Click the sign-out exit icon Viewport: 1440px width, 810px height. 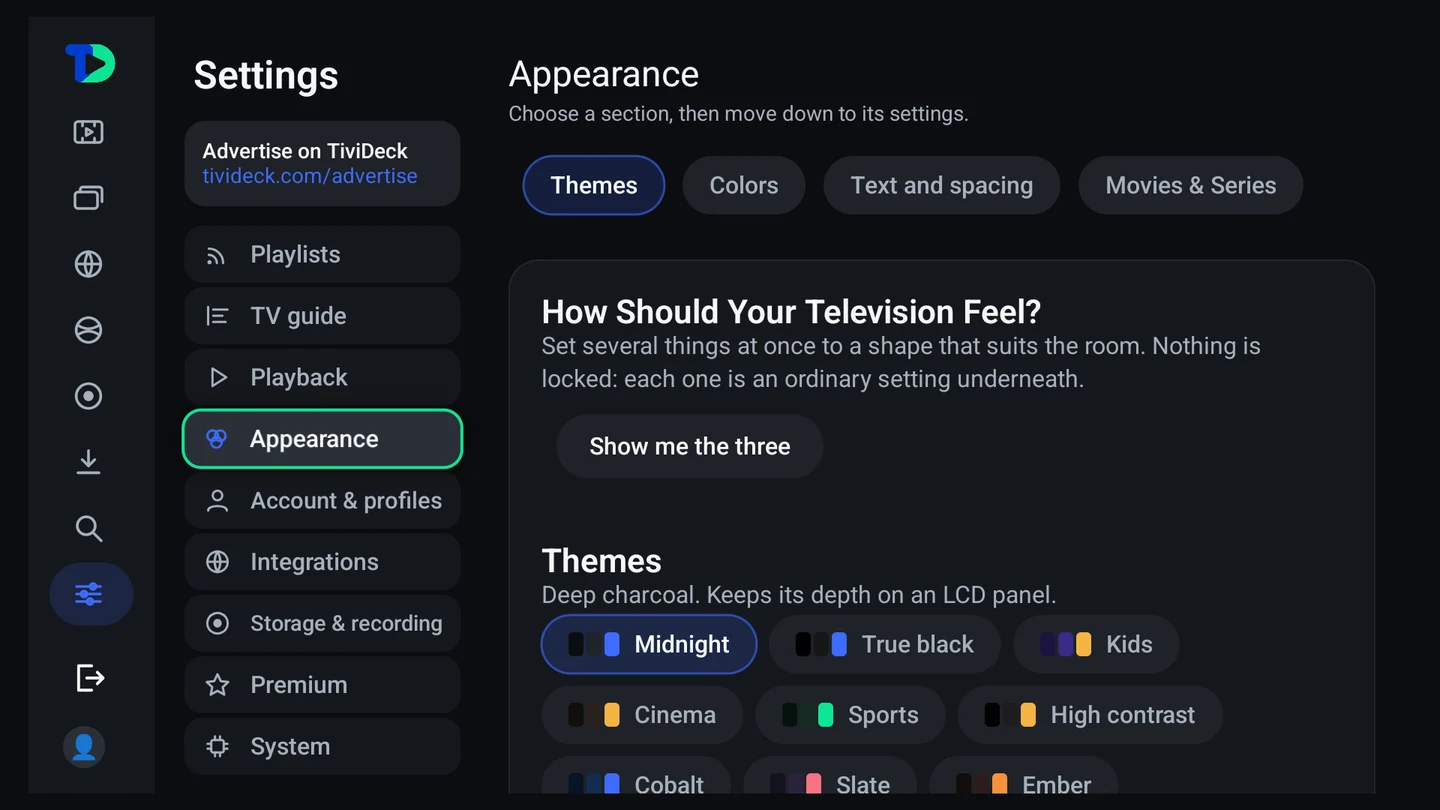90,678
